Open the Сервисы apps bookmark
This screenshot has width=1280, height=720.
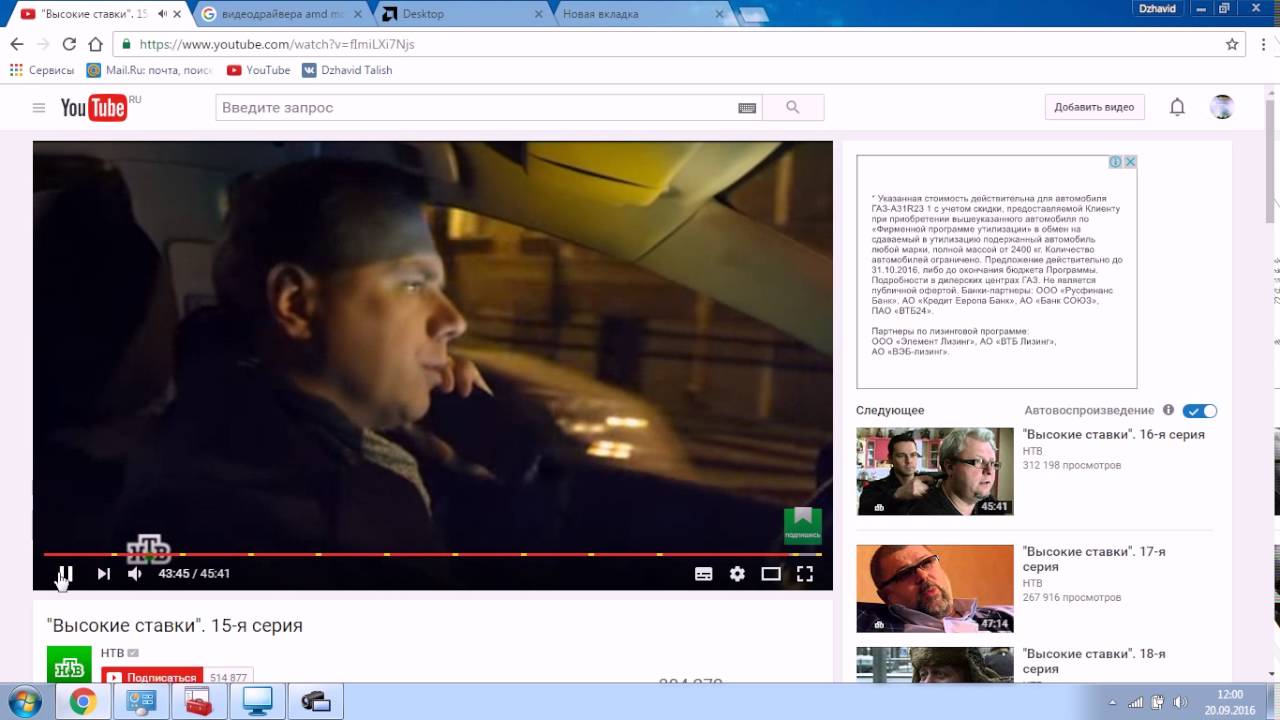(42, 70)
